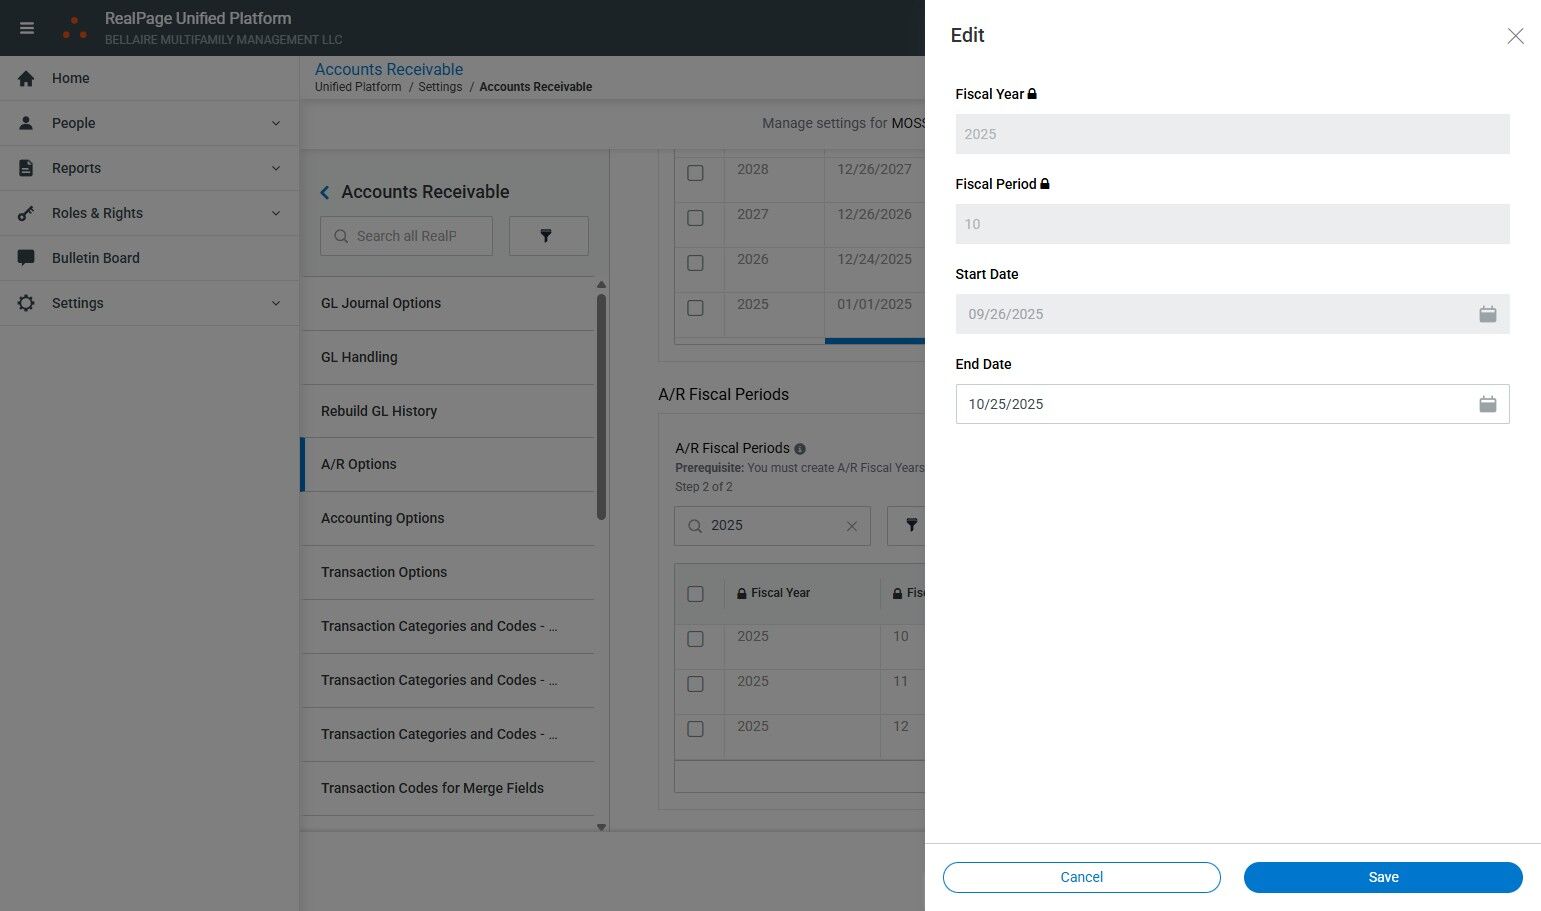Click the A/R Fiscal Periods info icon
Image resolution: width=1541 pixels, height=911 pixels.
[799, 449]
